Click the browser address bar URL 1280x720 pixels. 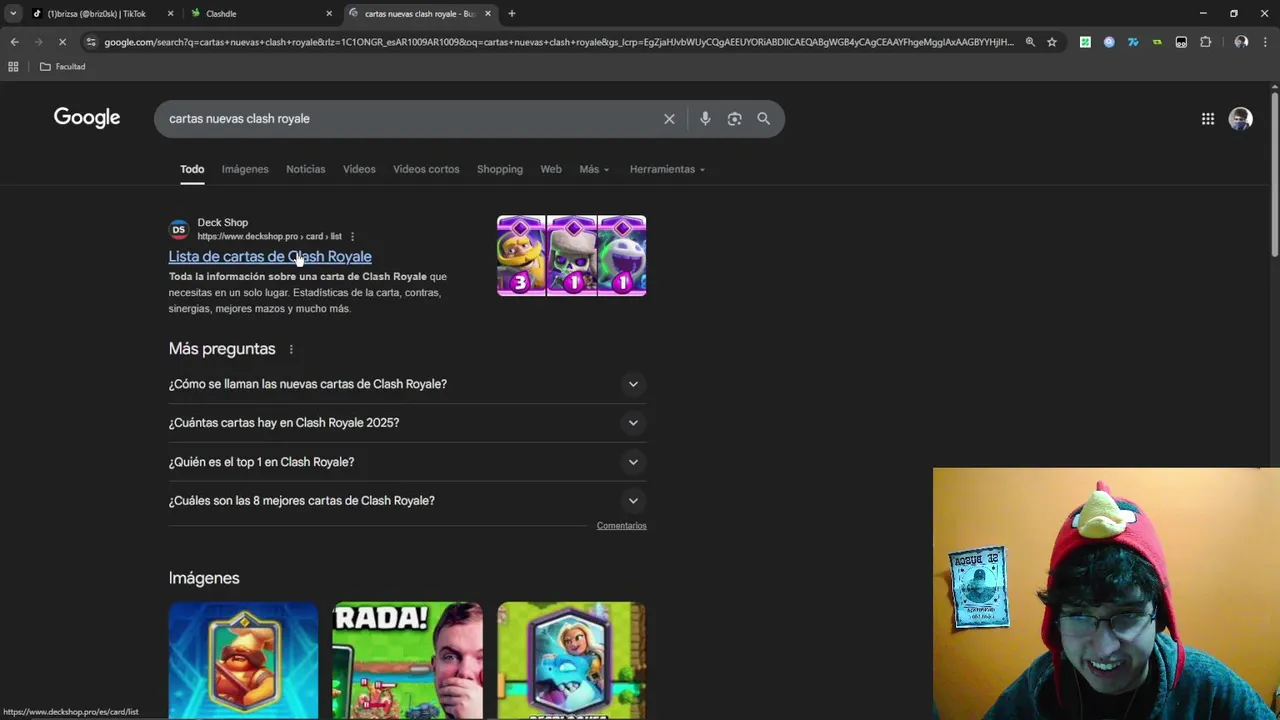(x=558, y=42)
